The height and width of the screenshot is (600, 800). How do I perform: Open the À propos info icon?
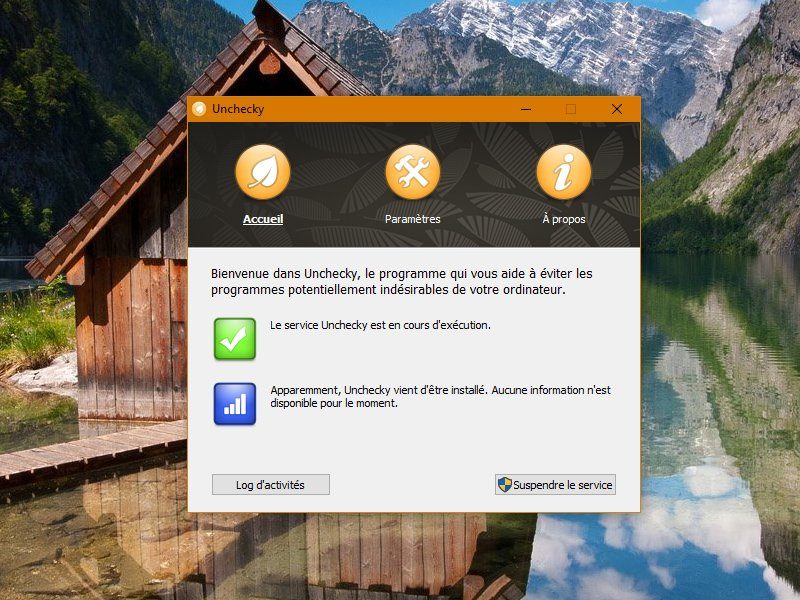click(564, 172)
